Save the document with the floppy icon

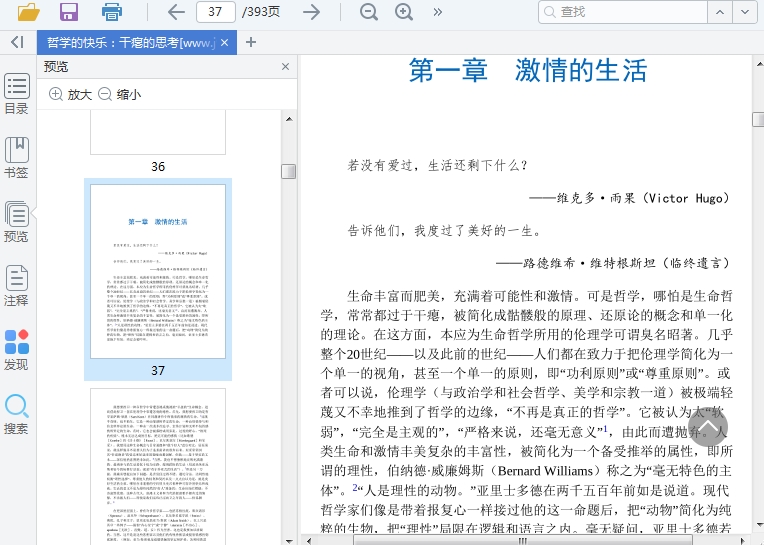point(69,12)
